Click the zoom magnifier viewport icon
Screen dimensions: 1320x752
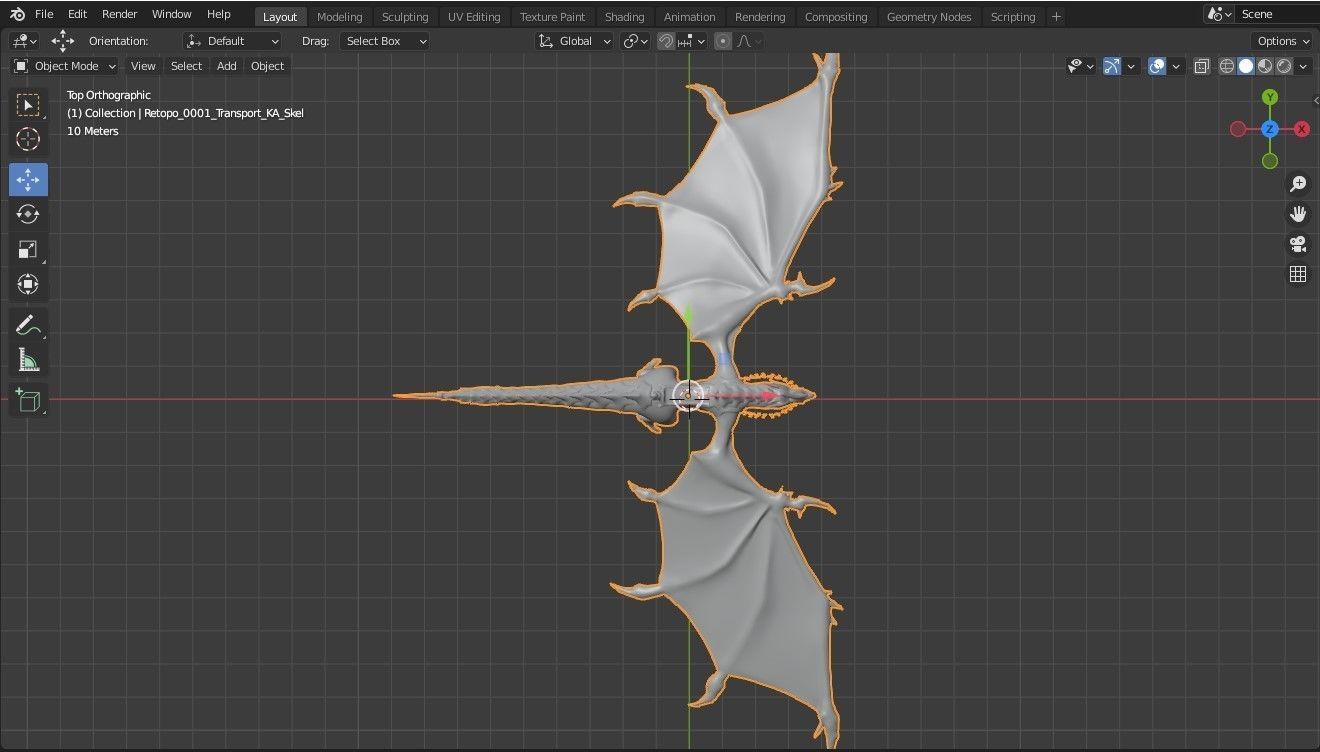[1298, 184]
